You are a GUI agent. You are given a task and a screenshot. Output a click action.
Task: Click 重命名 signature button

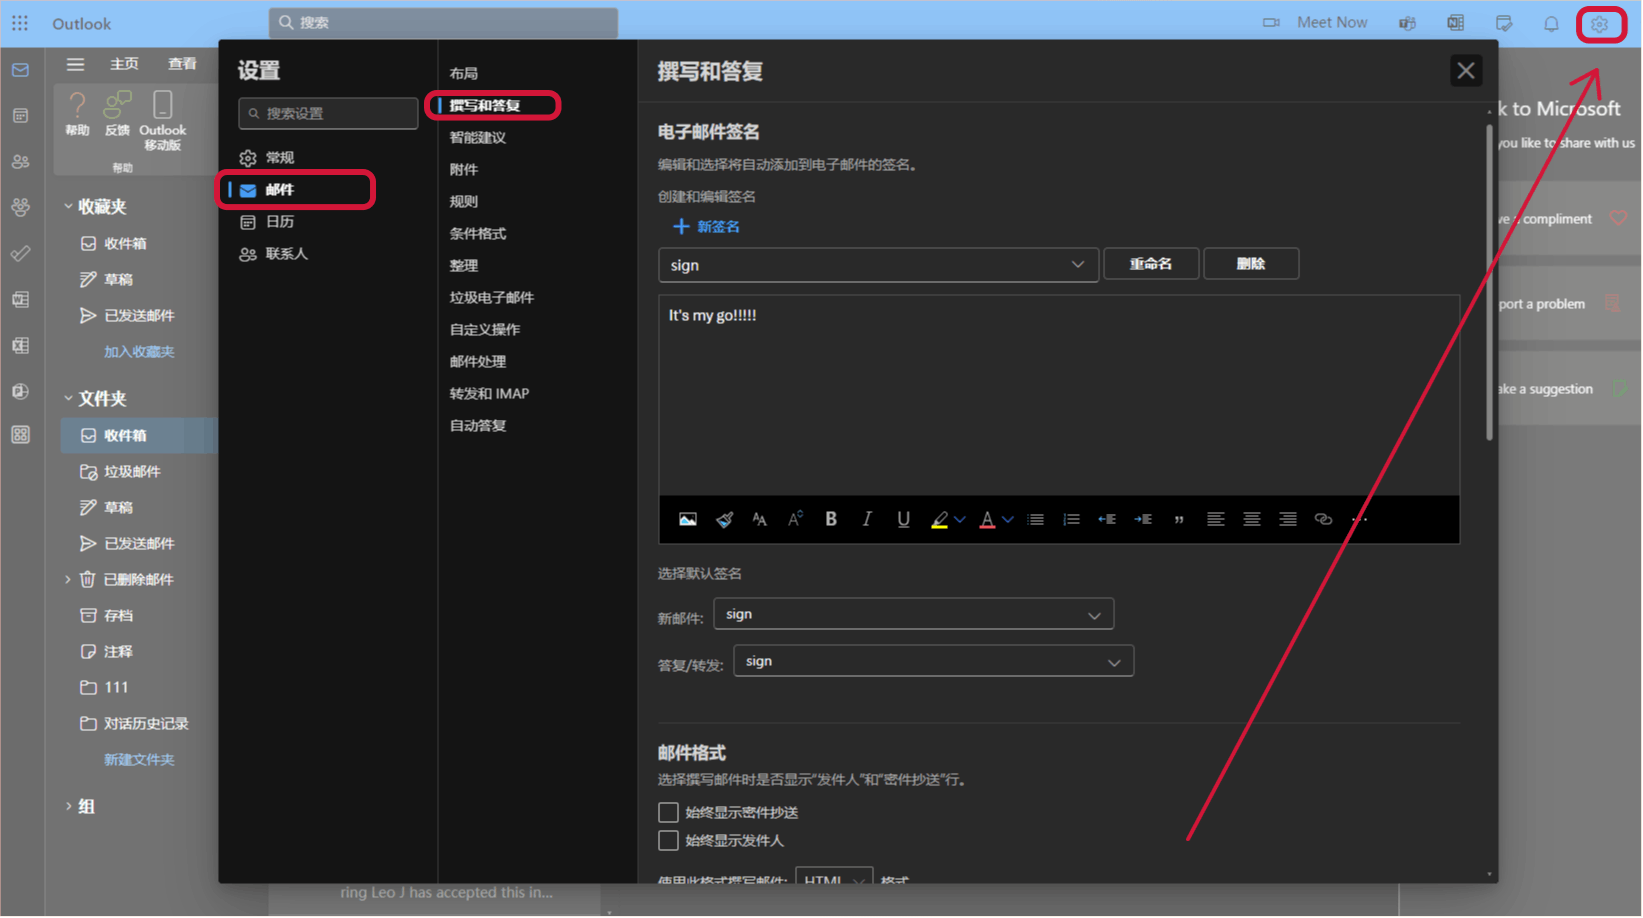pyautogui.click(x=1151, y=264)
